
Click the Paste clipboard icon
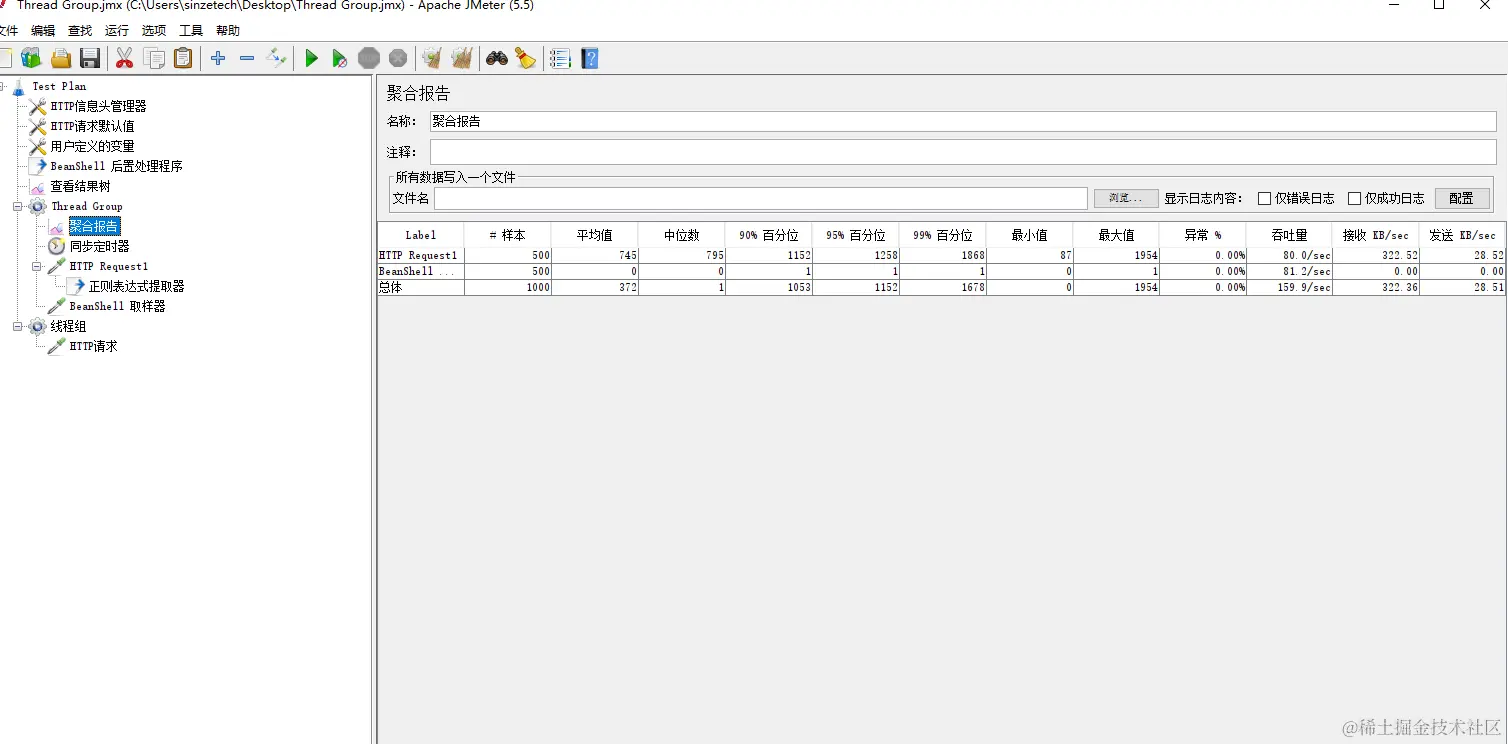click(183, 59)
